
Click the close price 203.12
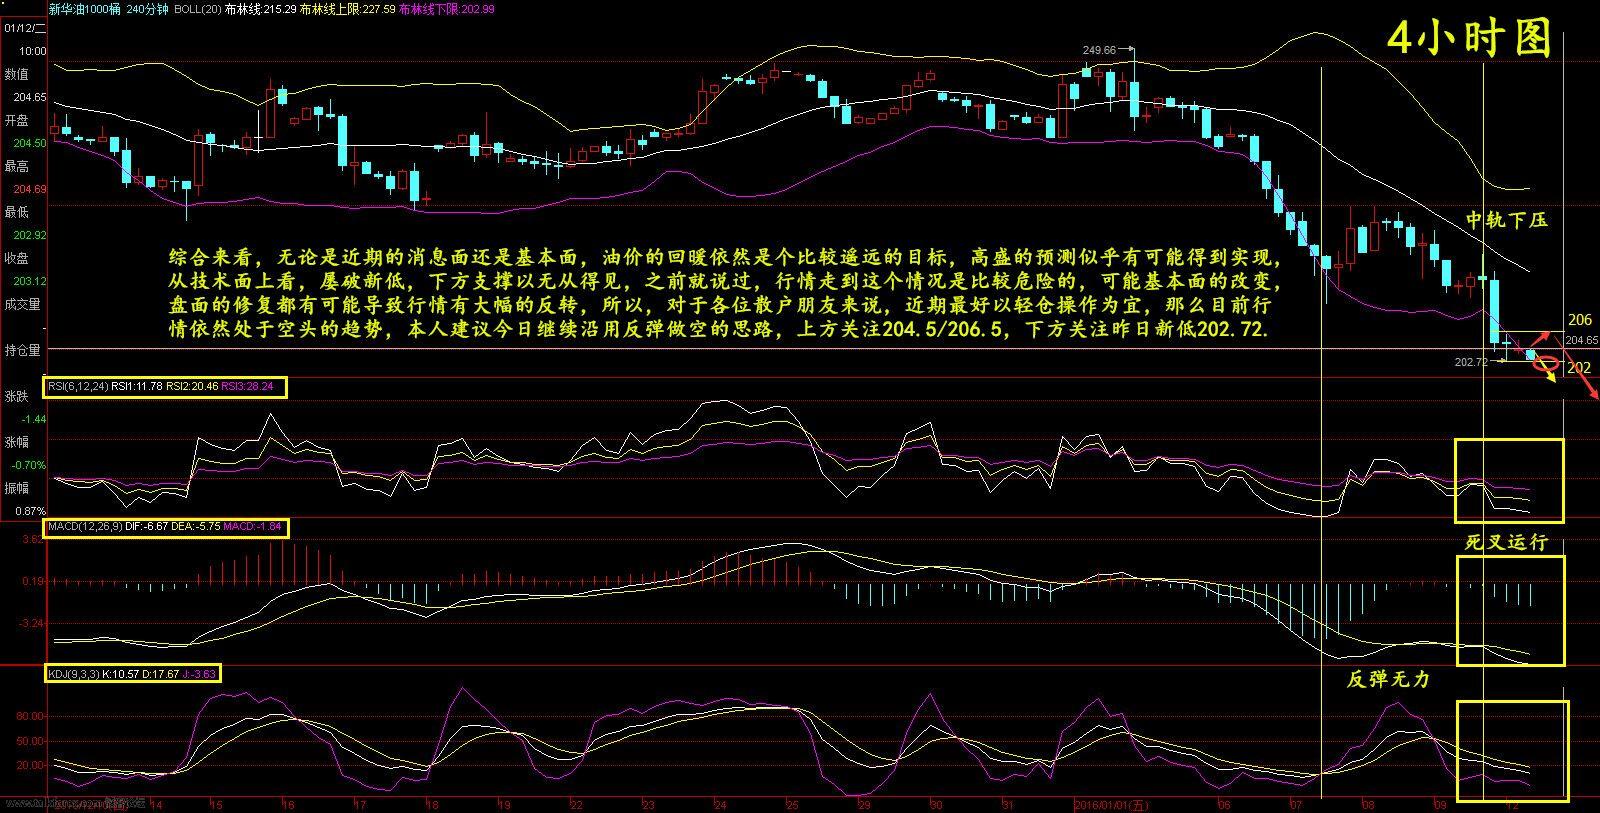coord(30,281)
